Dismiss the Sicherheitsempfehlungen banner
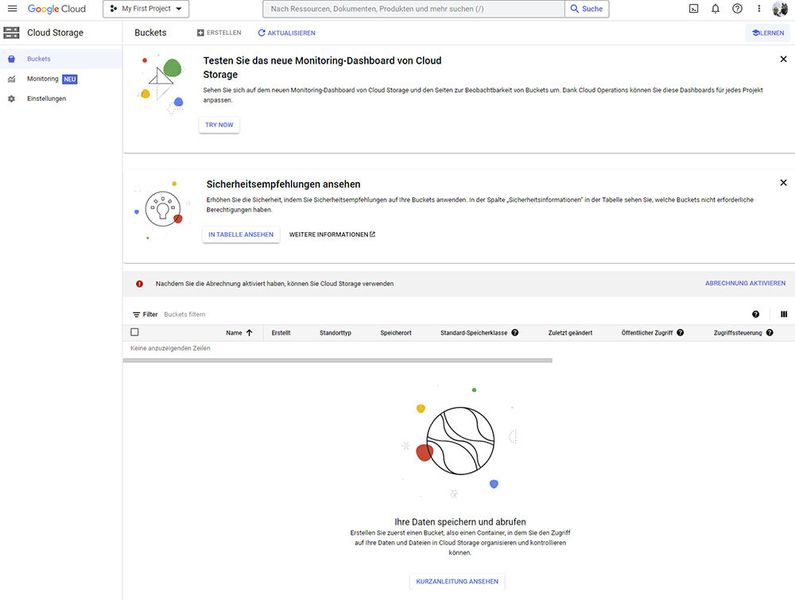 coord(783,183)
